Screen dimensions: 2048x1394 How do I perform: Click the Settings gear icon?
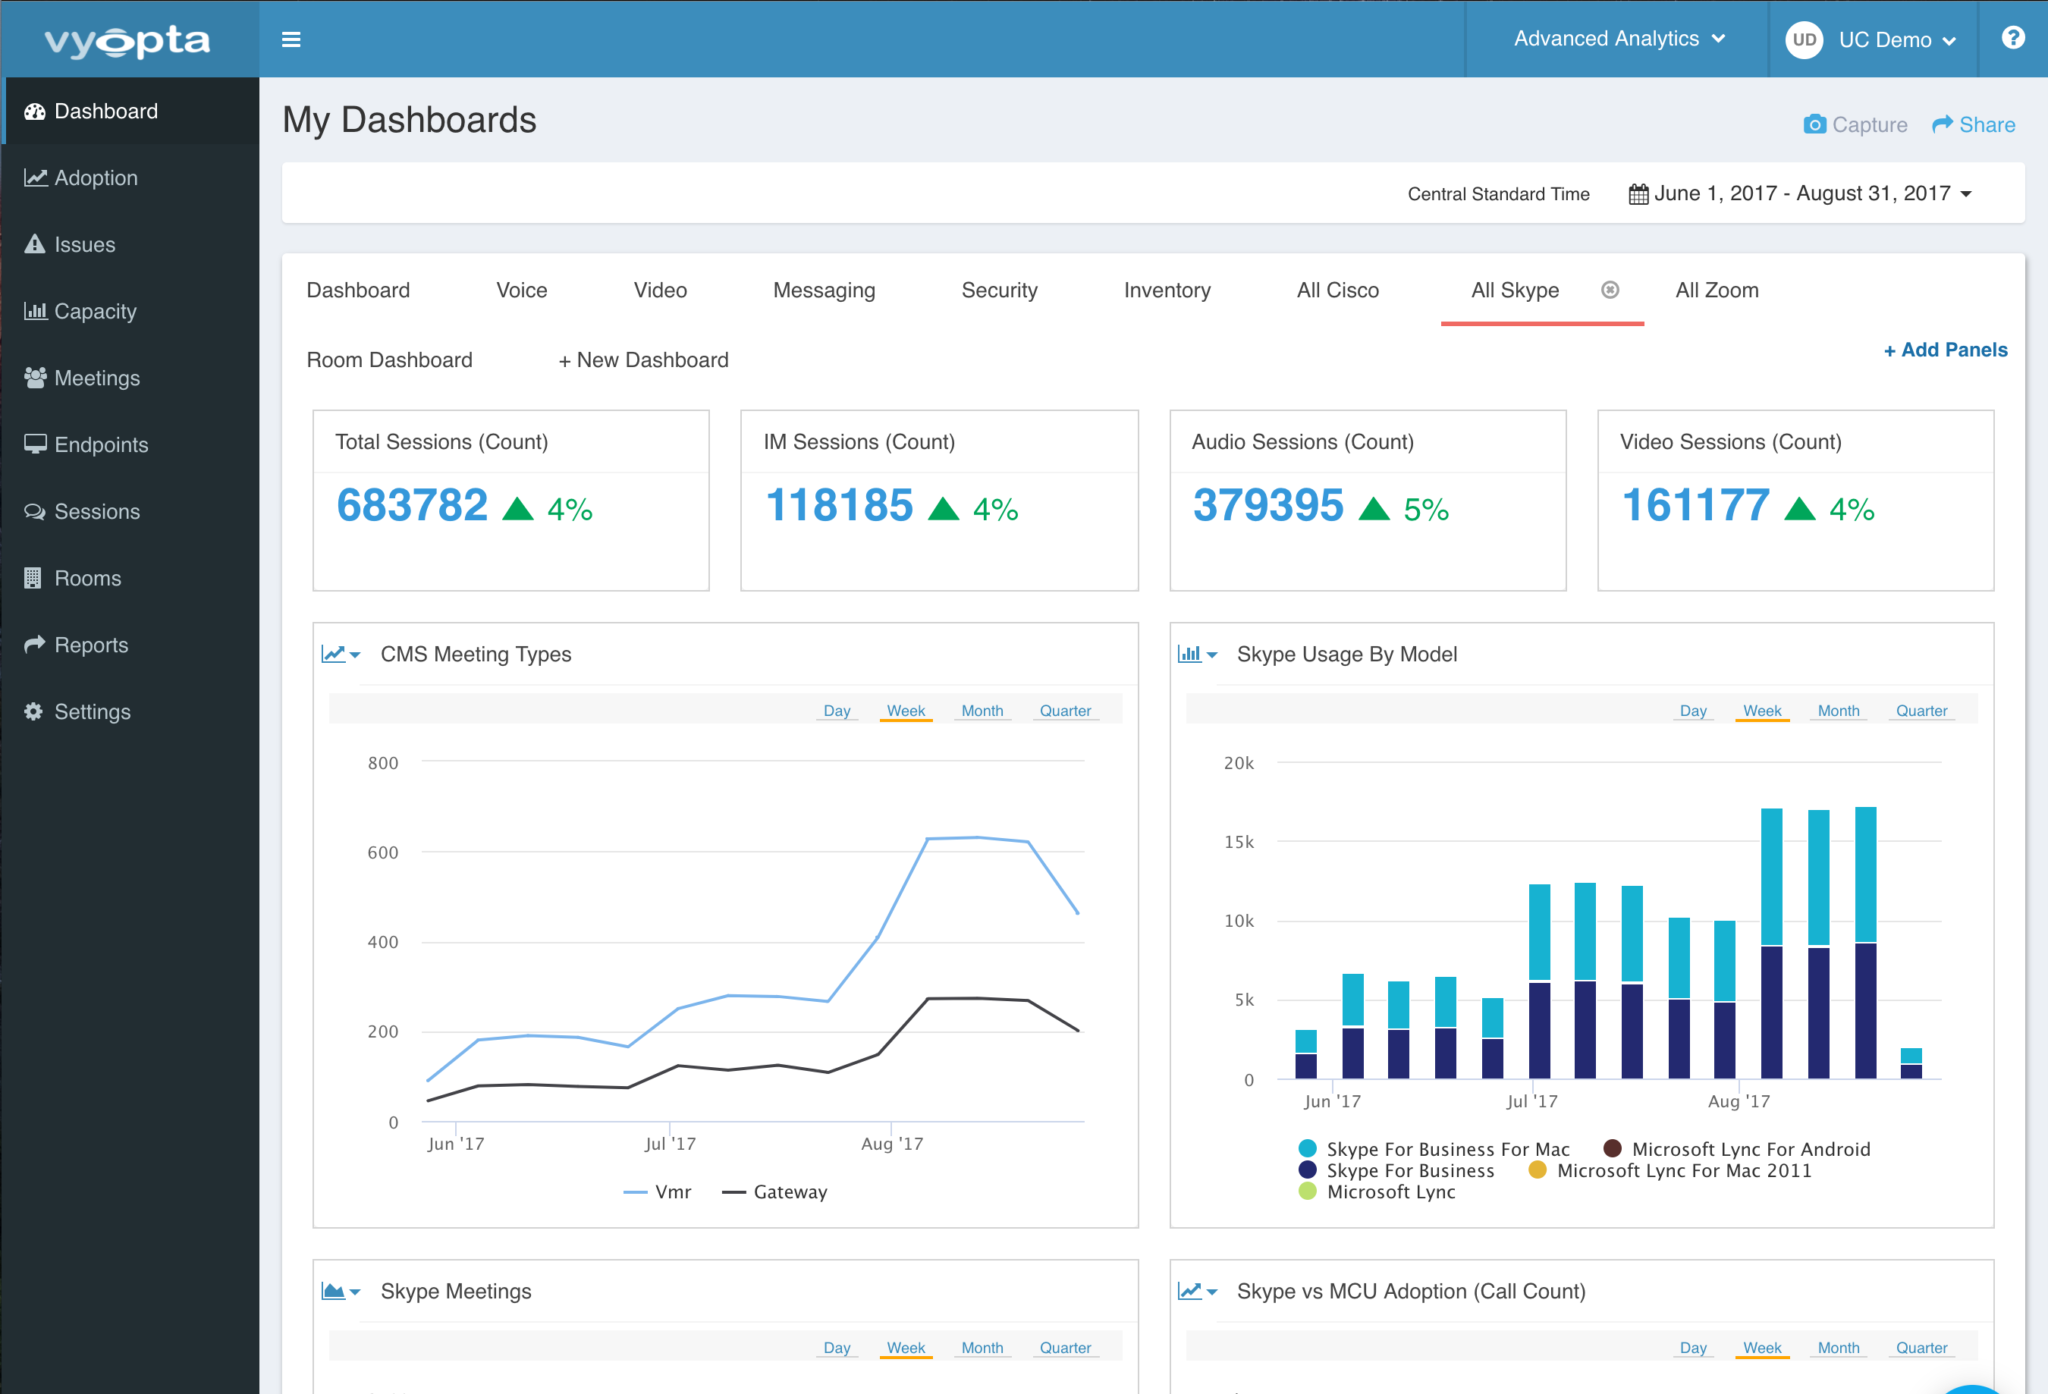(34, 711)
